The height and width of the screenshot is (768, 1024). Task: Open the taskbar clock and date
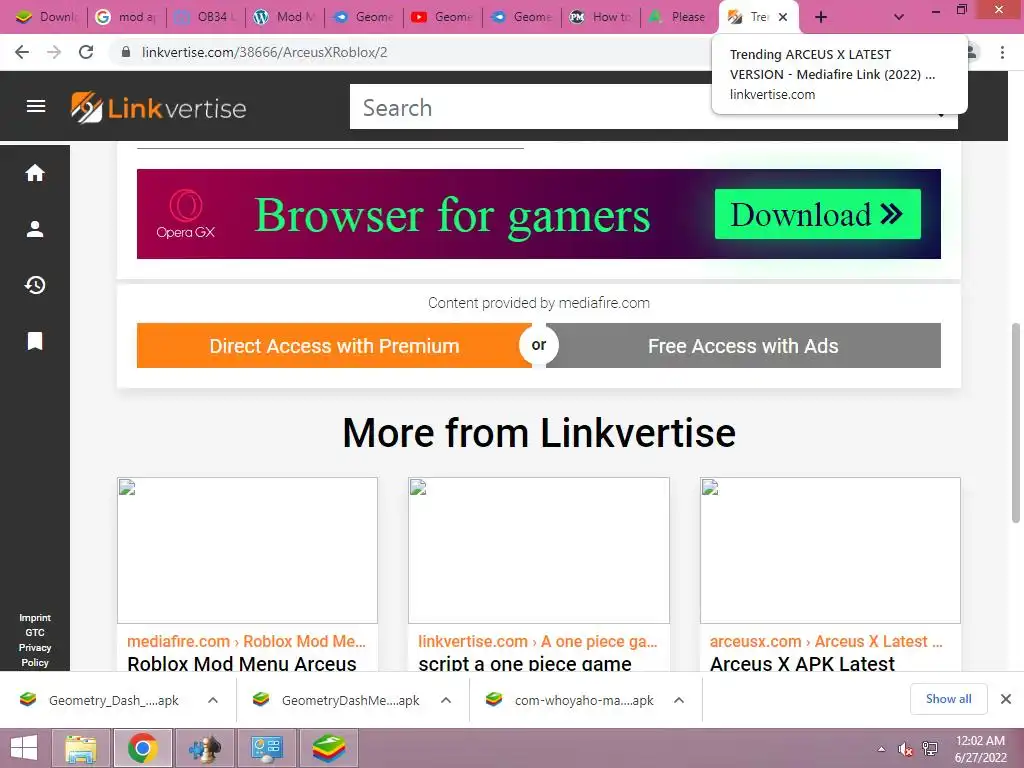click(980, 749)
